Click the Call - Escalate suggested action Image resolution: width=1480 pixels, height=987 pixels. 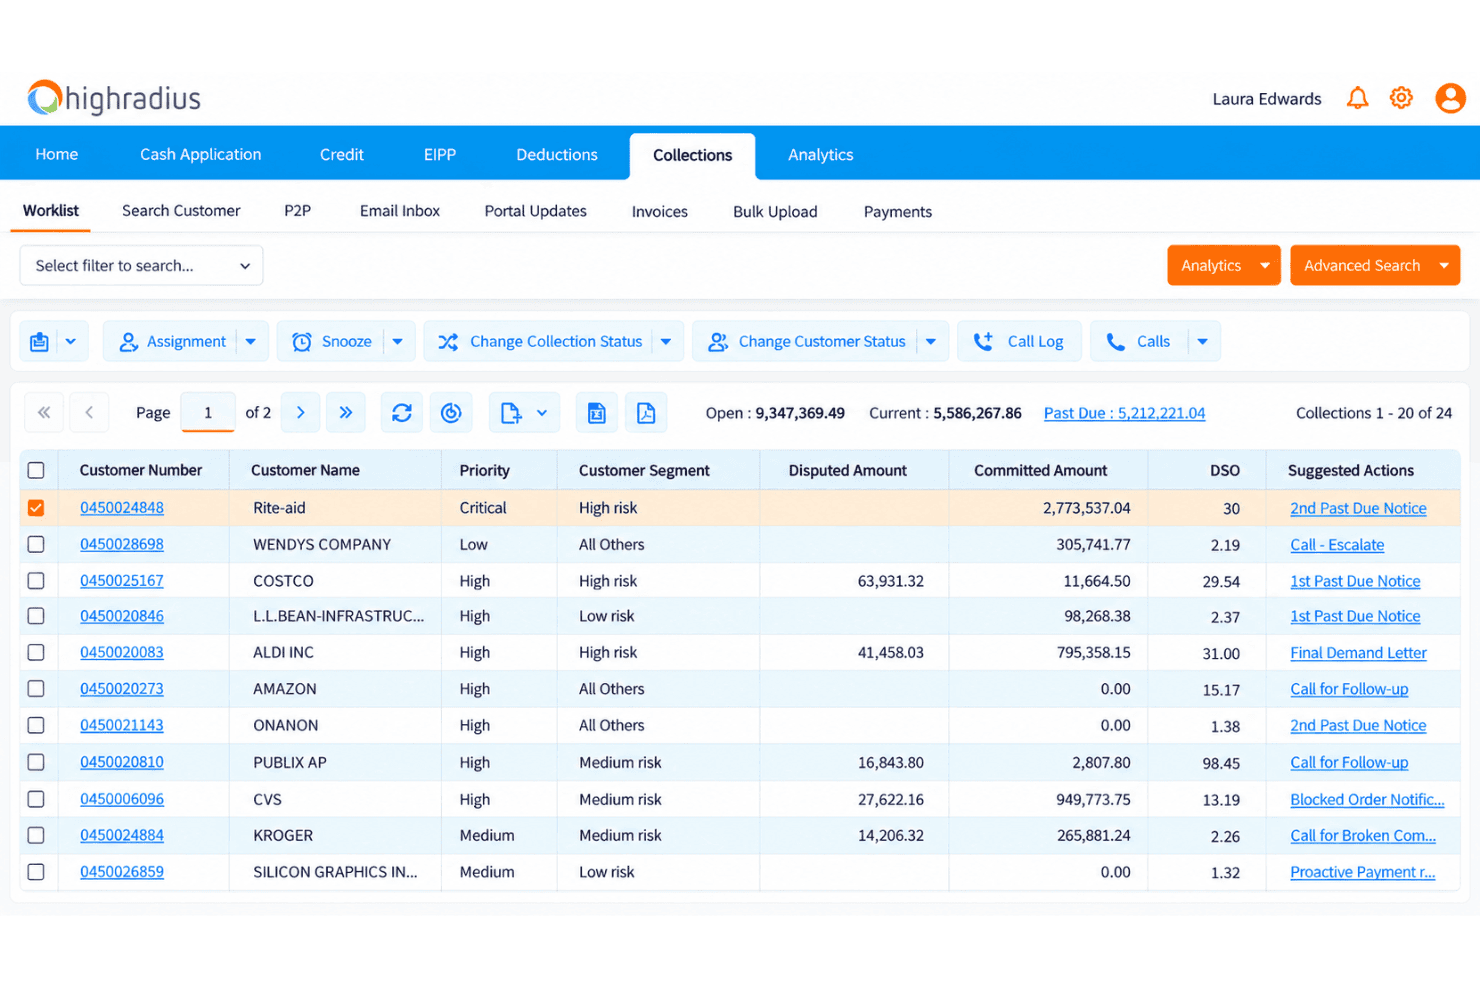[1337, 545]
